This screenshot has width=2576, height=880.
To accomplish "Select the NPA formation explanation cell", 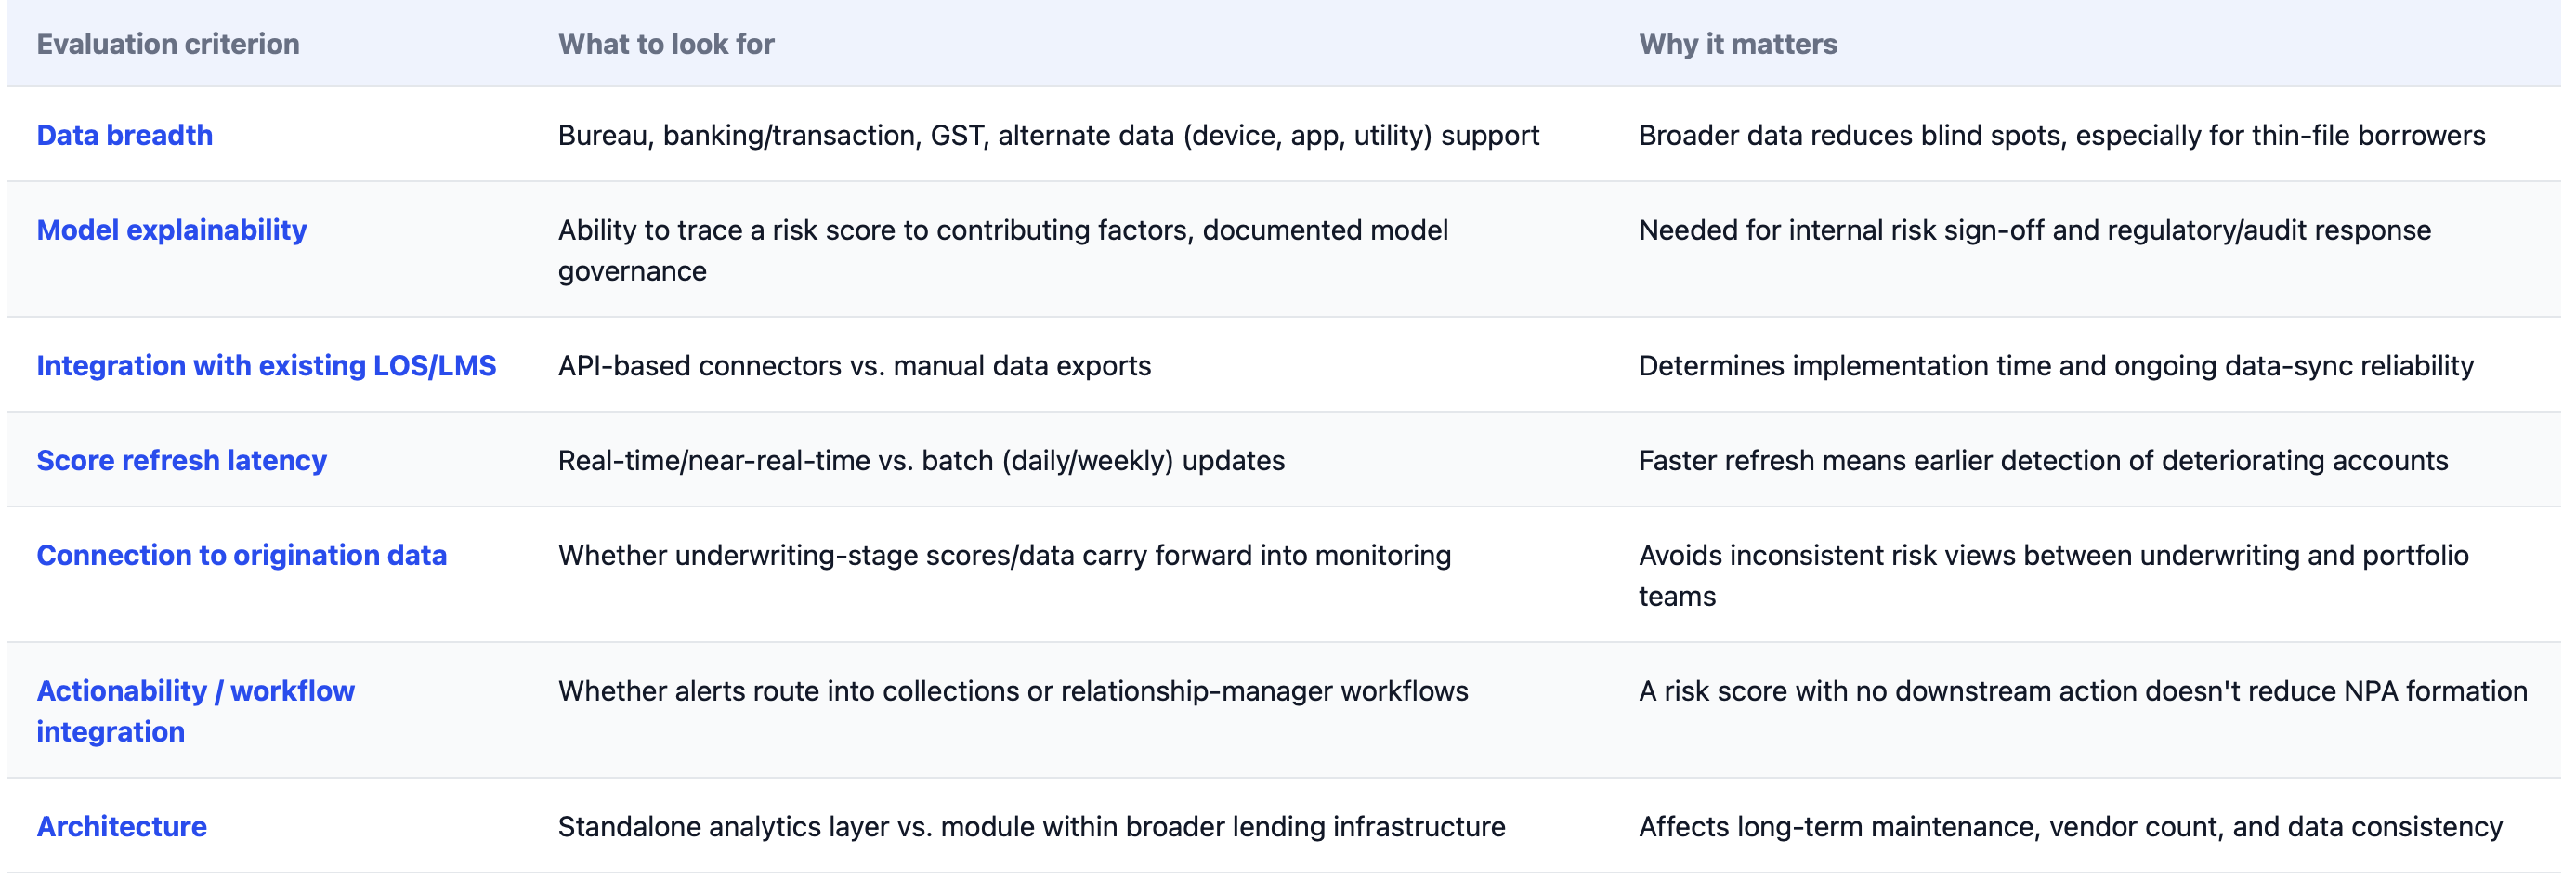I will tap(2083, 691).
